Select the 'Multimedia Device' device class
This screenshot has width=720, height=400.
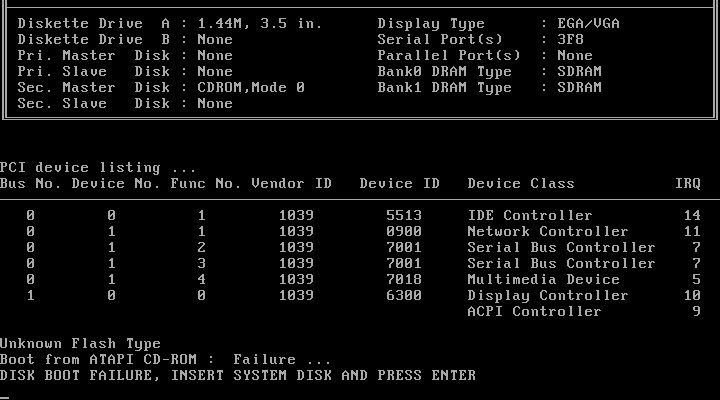(544, 280)
